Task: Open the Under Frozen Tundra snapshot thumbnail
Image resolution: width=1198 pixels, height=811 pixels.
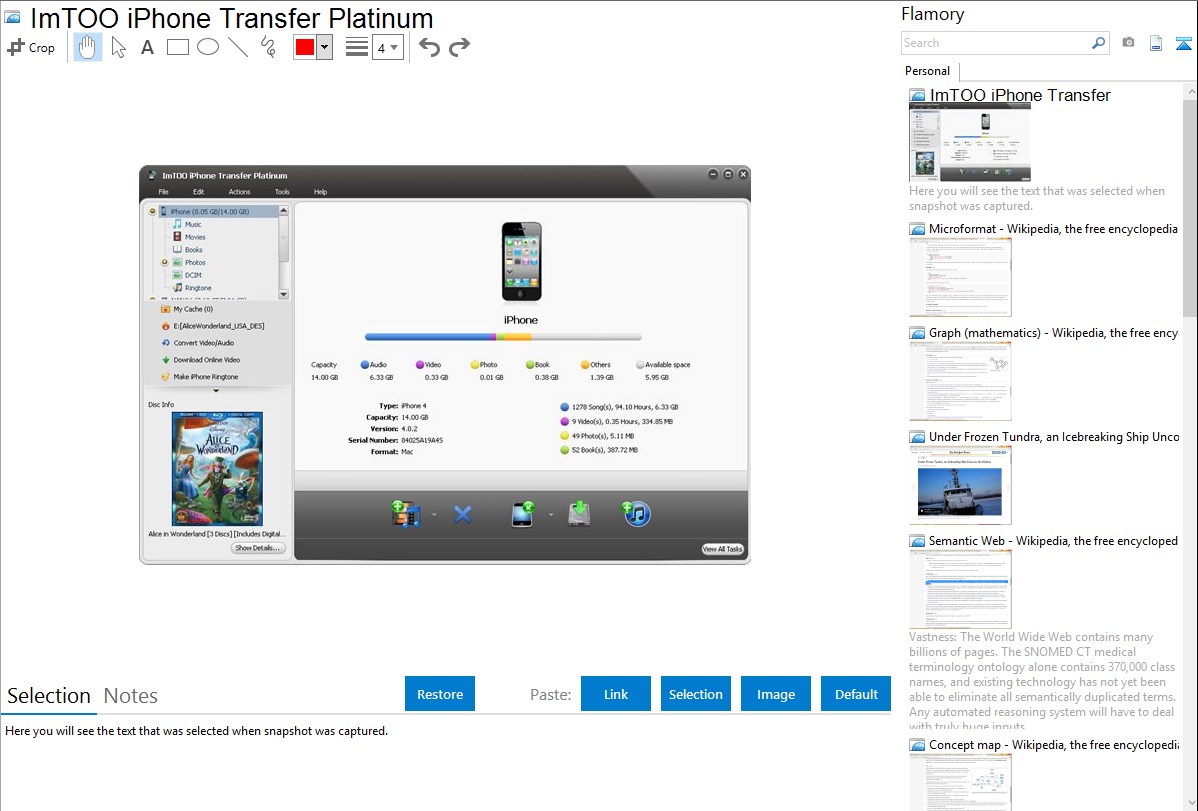Action: (x=960, y=485)
